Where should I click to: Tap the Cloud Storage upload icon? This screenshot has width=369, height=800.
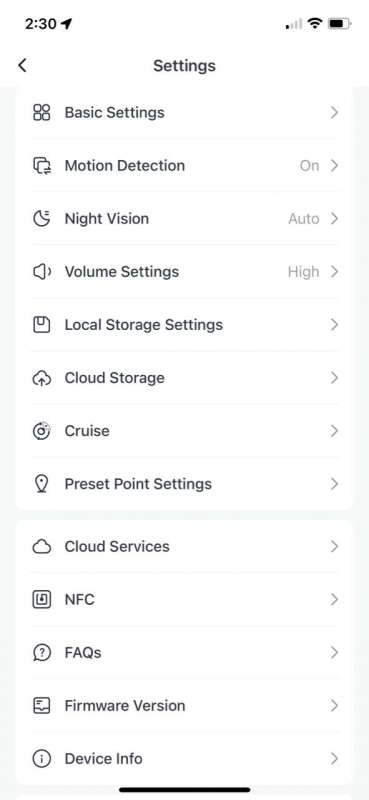pyautogui.click(x=41, y=378)
